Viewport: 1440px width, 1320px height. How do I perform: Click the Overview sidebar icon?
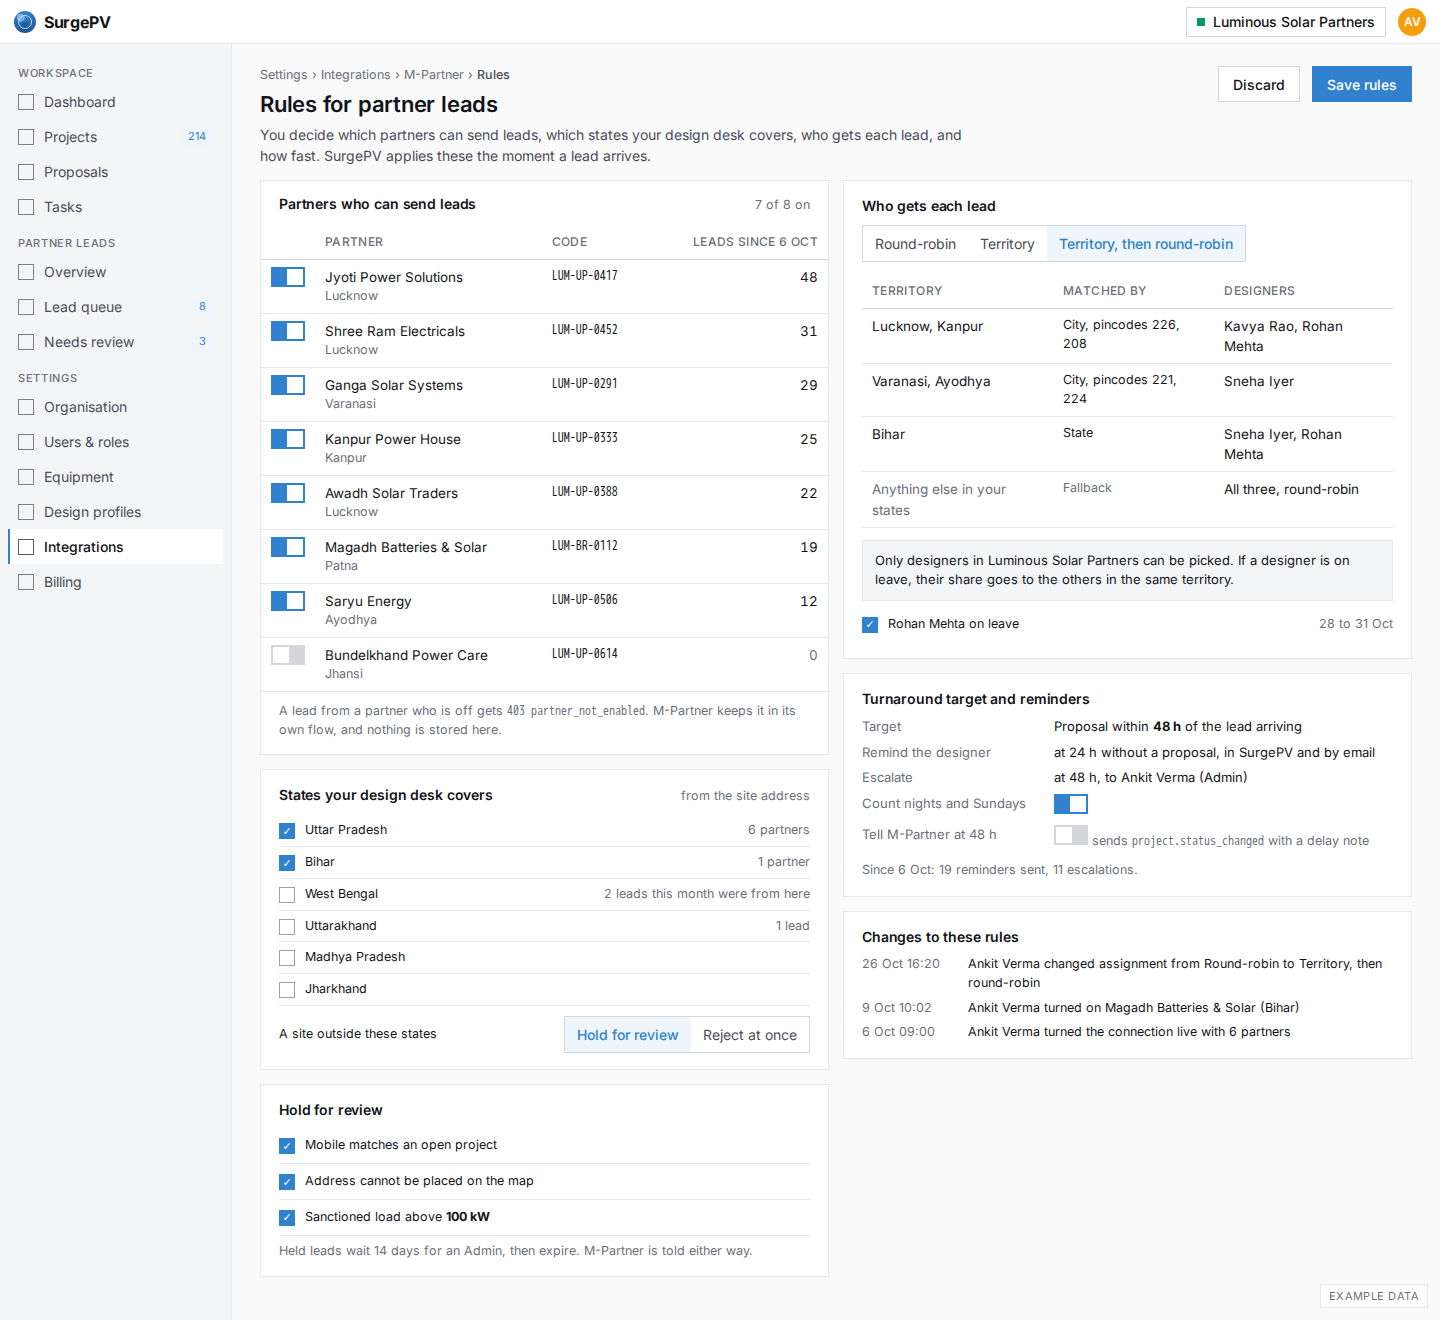tap(26, 272)
